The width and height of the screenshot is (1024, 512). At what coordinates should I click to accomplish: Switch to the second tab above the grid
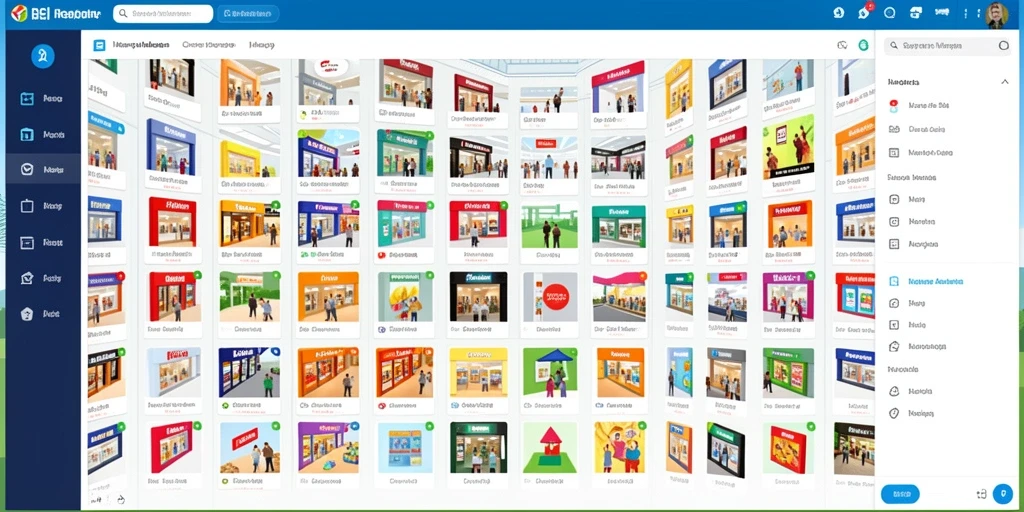(x=209, y=45)
